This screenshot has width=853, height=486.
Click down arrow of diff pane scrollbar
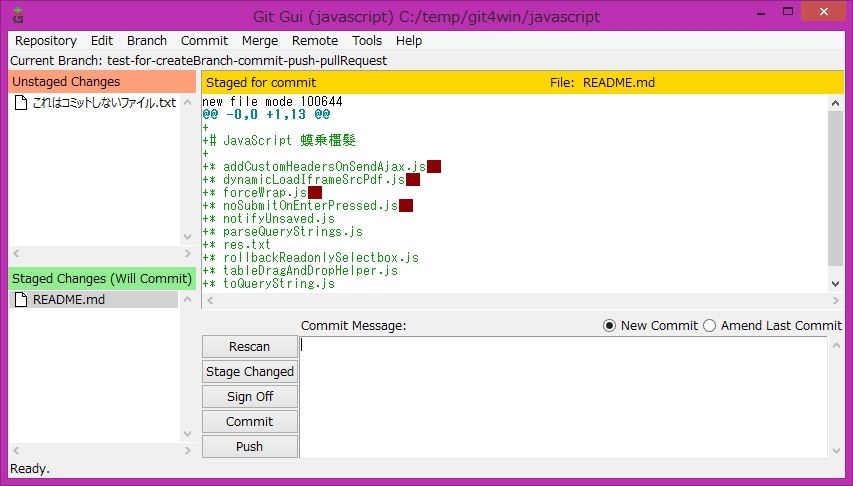click(x=836, y=284)
